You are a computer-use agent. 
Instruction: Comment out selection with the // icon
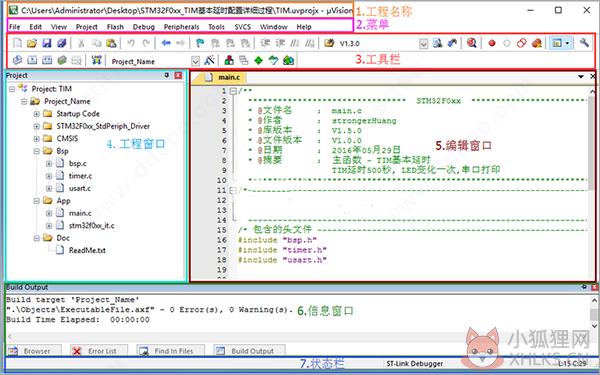pos(295,43)
